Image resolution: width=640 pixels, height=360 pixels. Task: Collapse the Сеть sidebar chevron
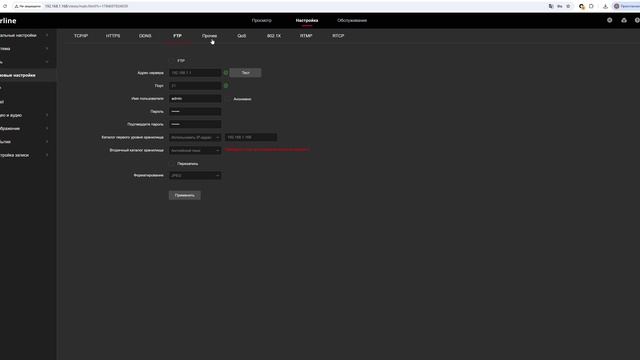tap(47, 62)
